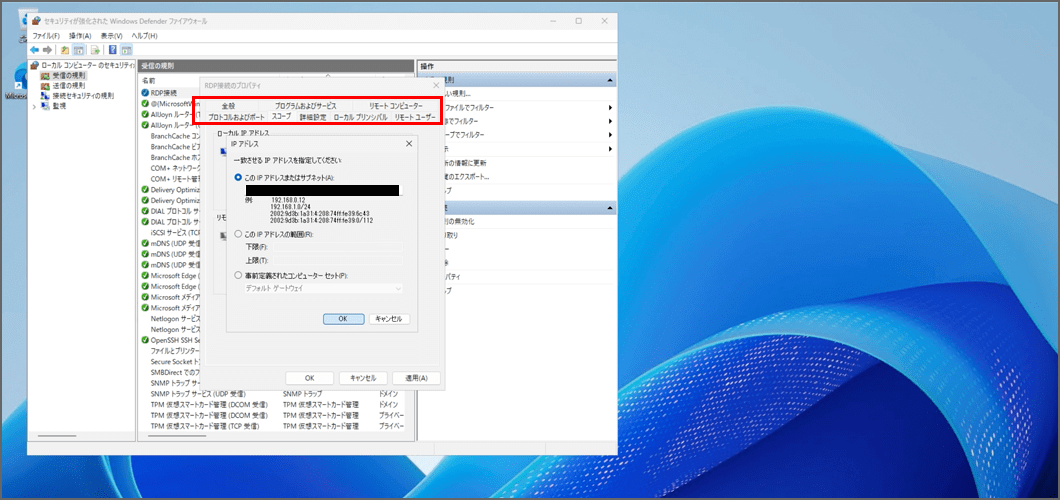Click the Forward arrow toolbar icon
Screen dimensions: 1060x500
[47, 49]
